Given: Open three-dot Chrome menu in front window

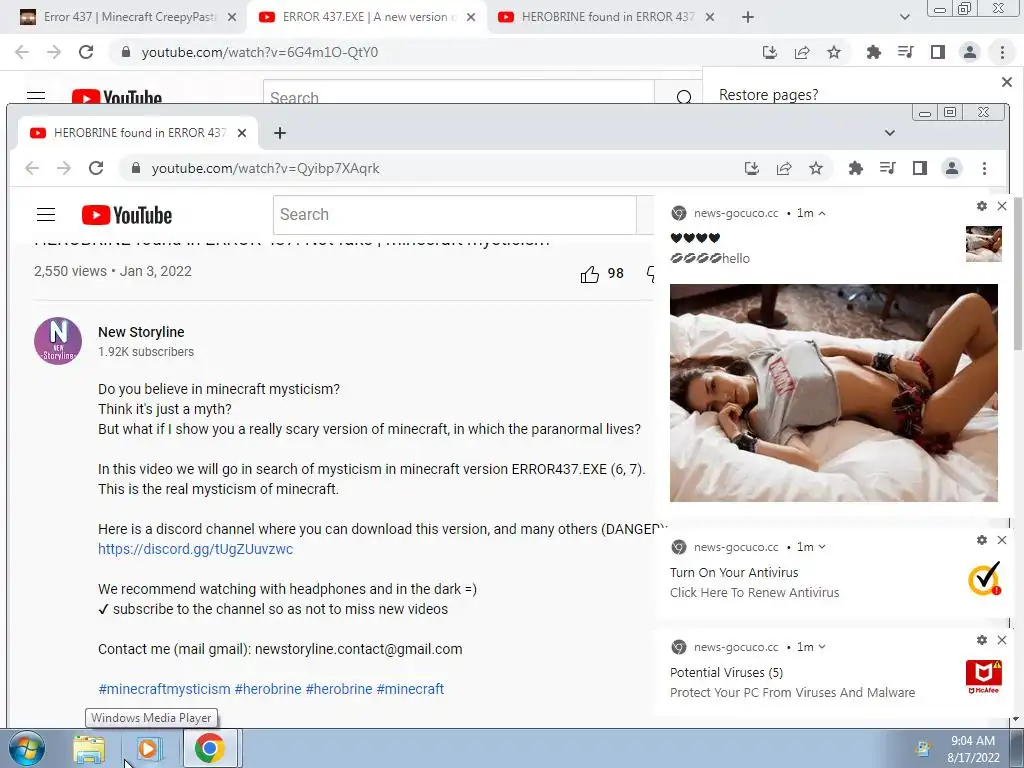Looking at the screenshot, I should 984,168.
